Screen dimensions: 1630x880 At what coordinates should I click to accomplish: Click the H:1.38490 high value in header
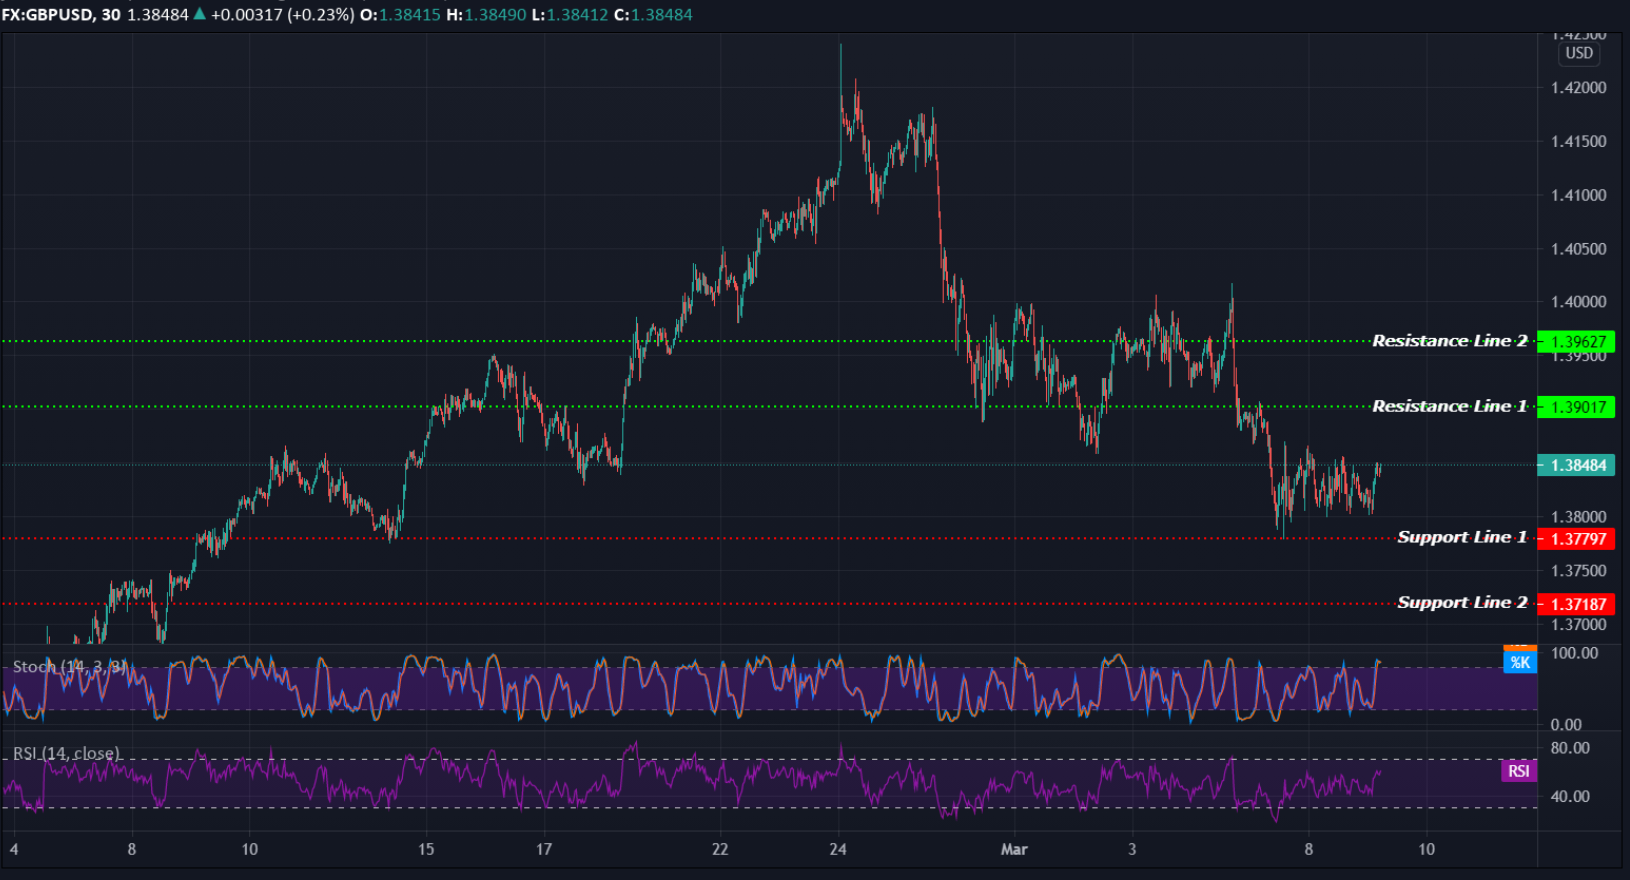pos(486,15)
